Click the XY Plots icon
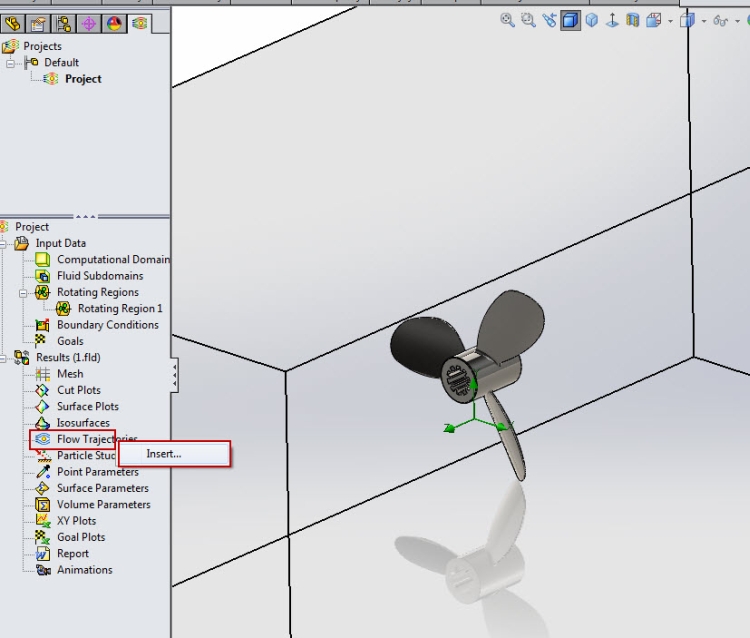 coord(42,520)
